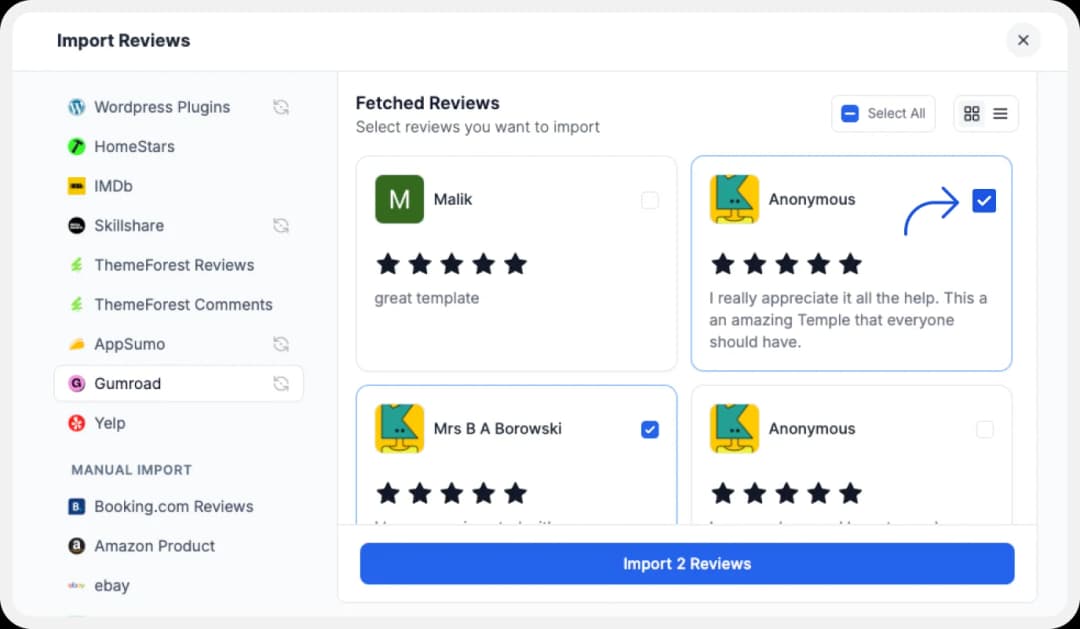The width and height of the screenshot is (1080, 629).
Task: Click the refresh icon next to Skillshare
Action: (x=281, y=226)
